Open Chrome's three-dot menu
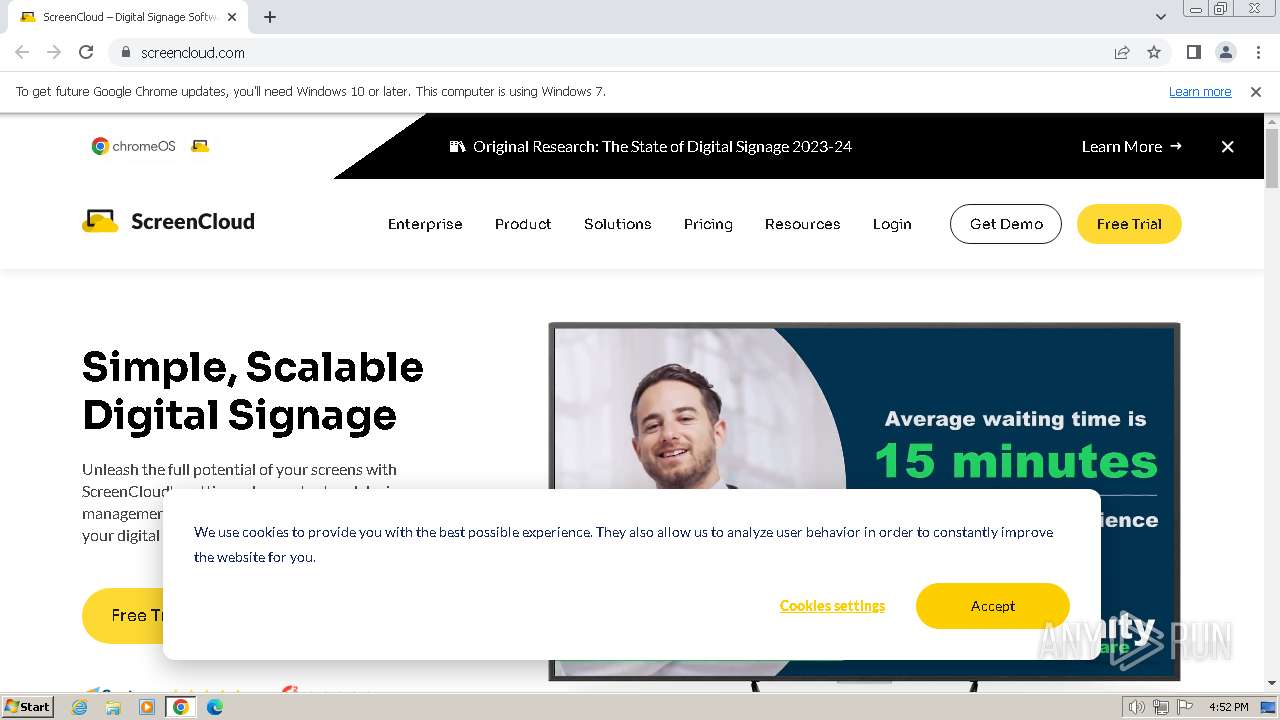This screenshot has width=1280, height=720. (1258, 52)
